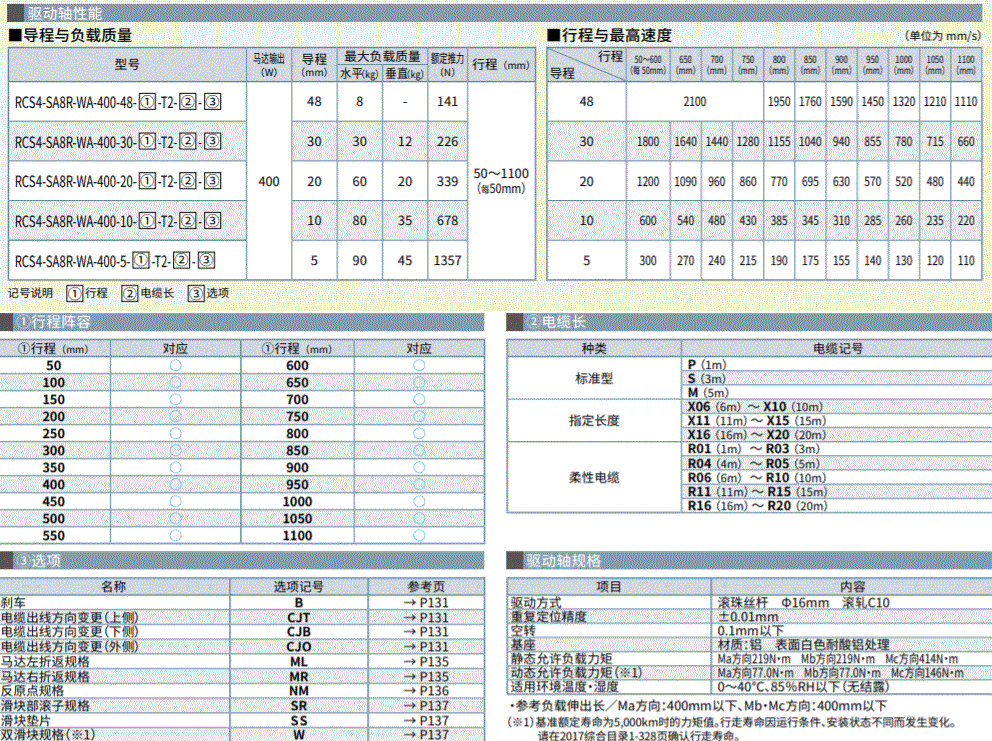The image size is (992, 741).
Task: Select the brake option code "B"
Action: tap(299, 603)
